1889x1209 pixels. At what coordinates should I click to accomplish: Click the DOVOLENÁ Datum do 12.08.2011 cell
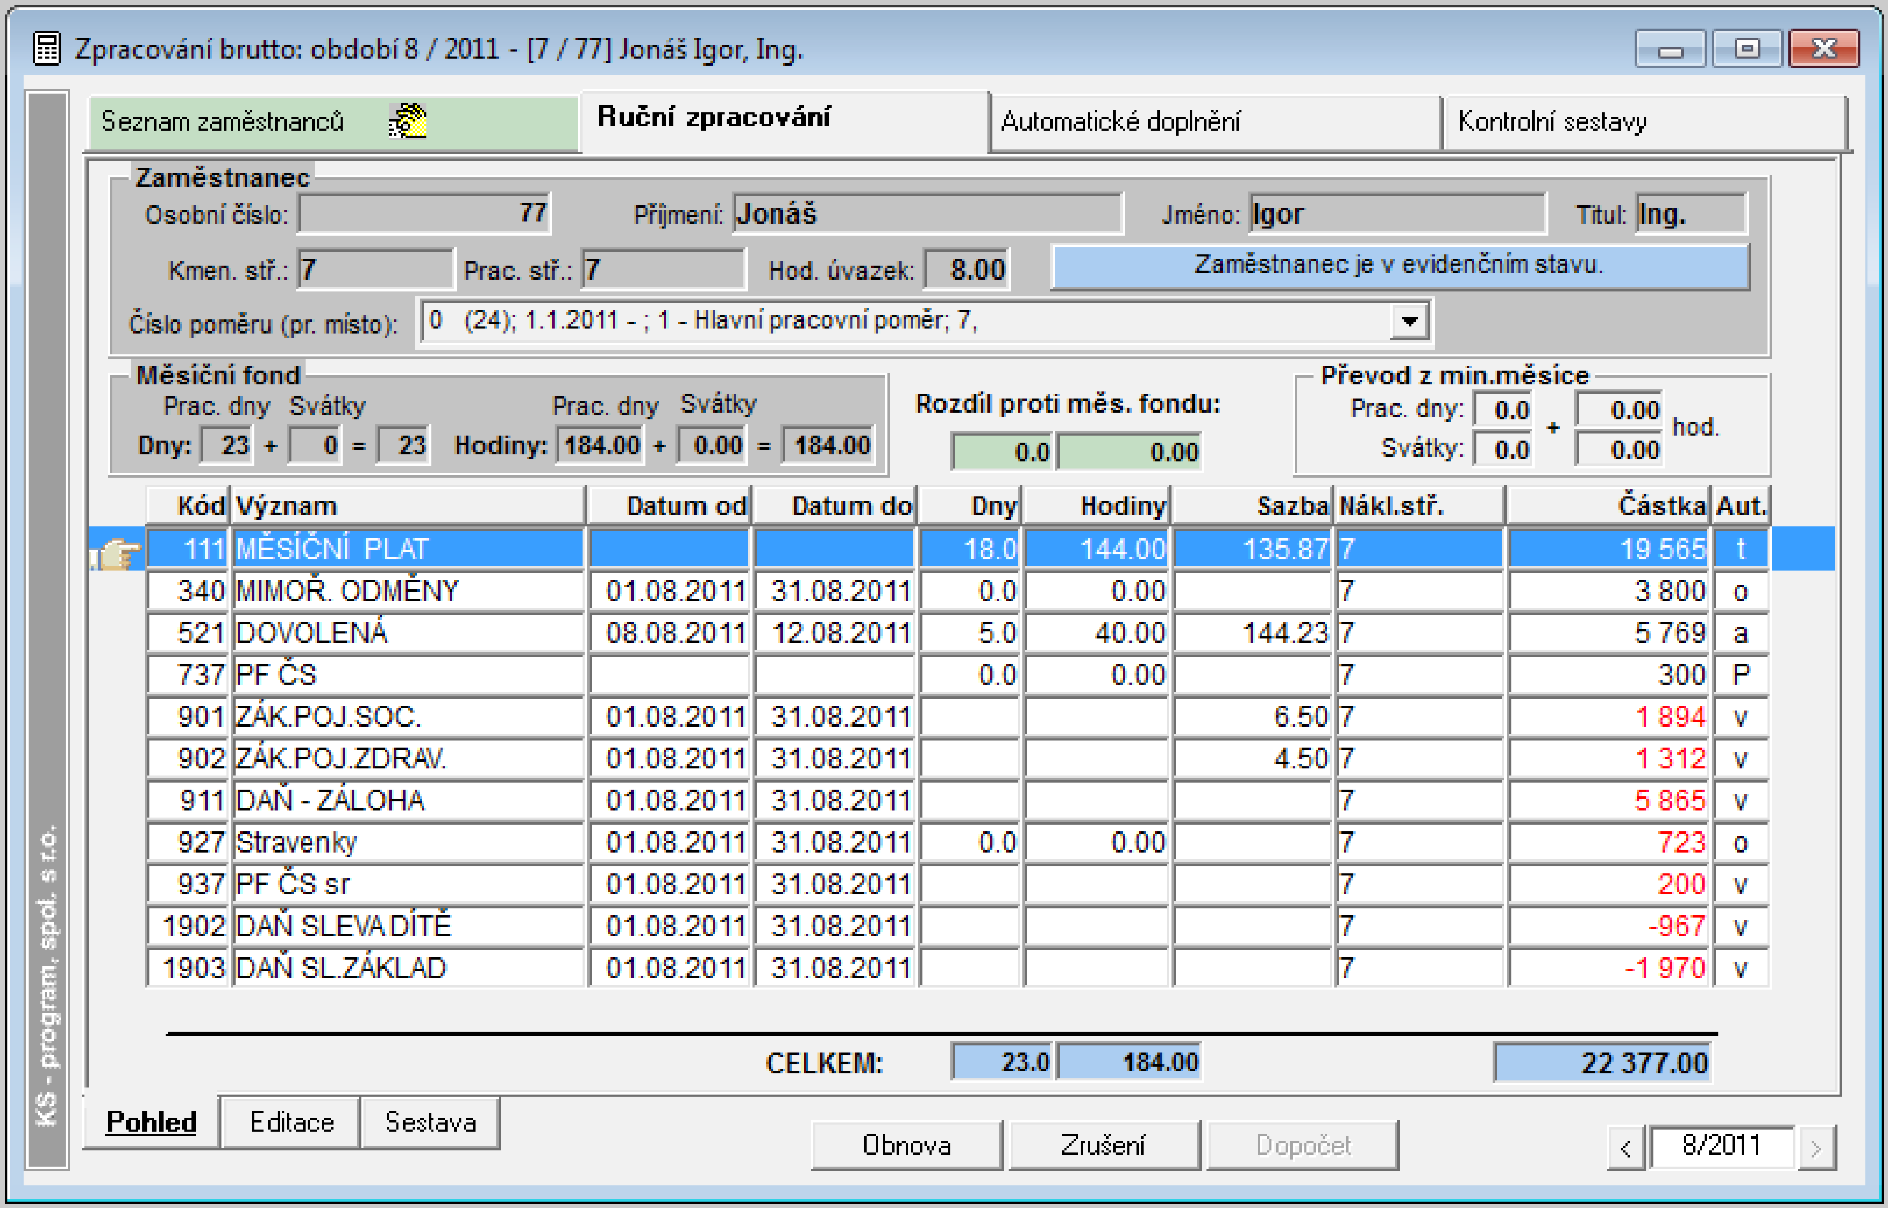tap(835, 633)
